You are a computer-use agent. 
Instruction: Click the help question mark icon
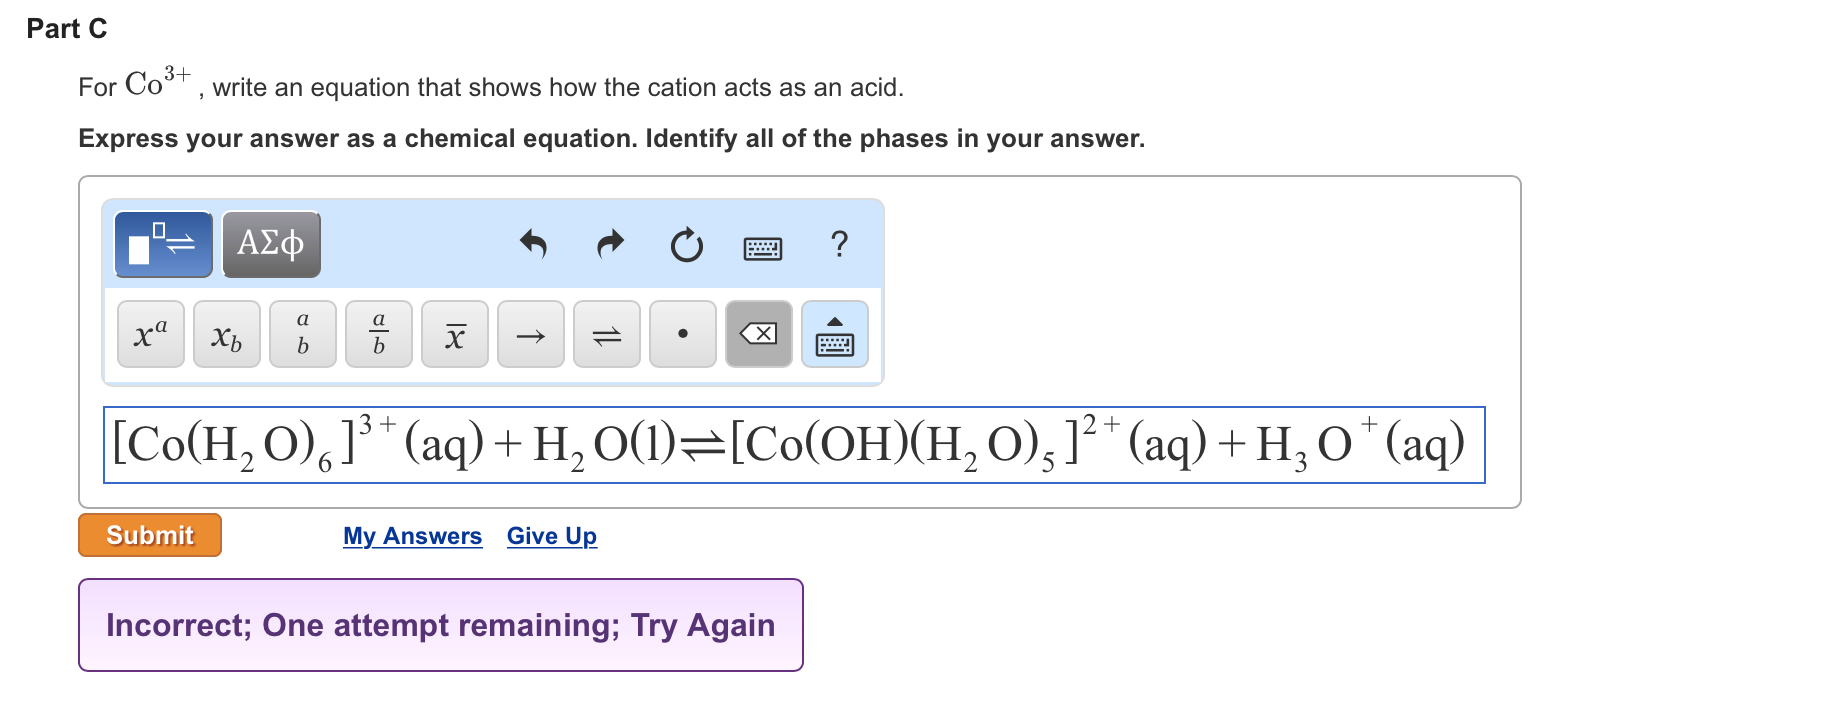click(840, 245)
